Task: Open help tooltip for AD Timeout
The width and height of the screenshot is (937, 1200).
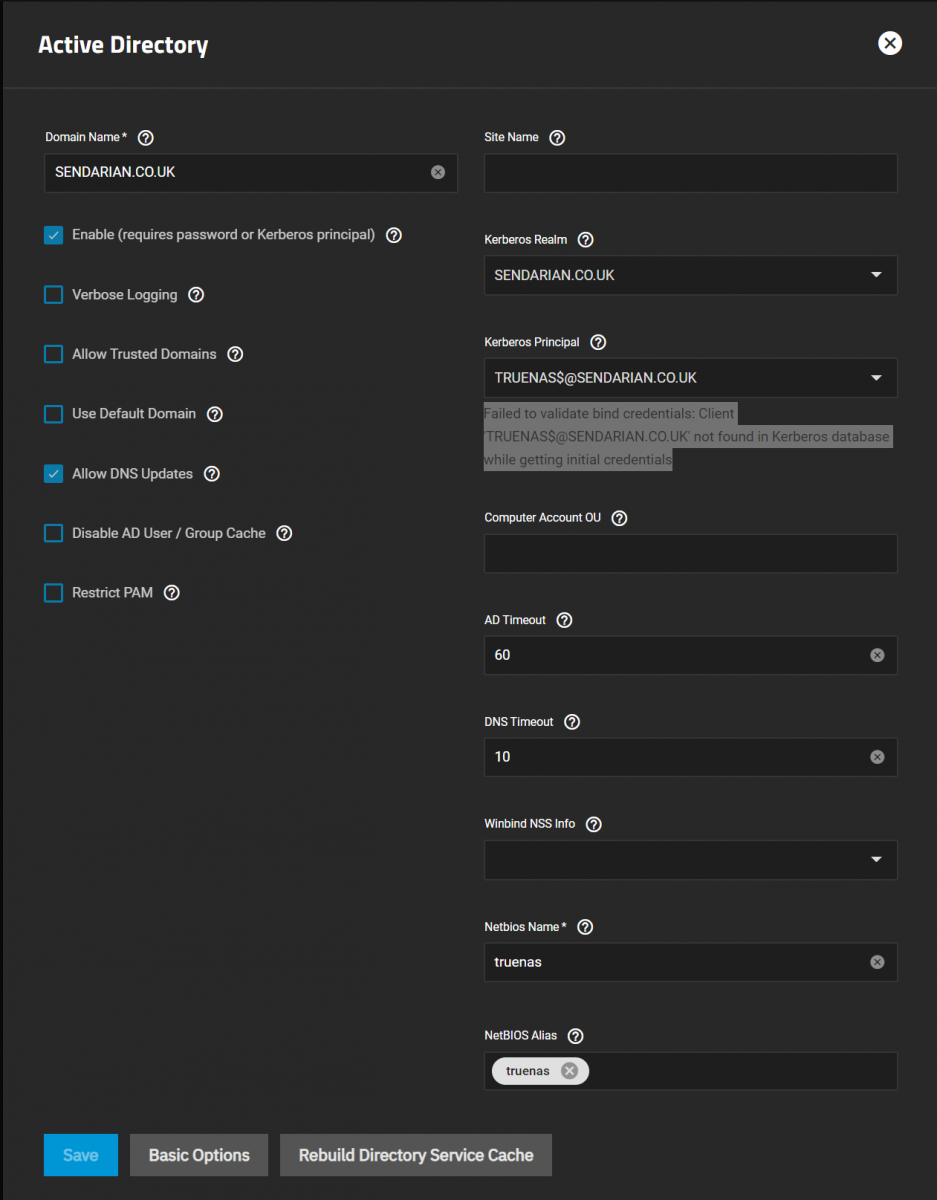Action: tap(564, 620)
